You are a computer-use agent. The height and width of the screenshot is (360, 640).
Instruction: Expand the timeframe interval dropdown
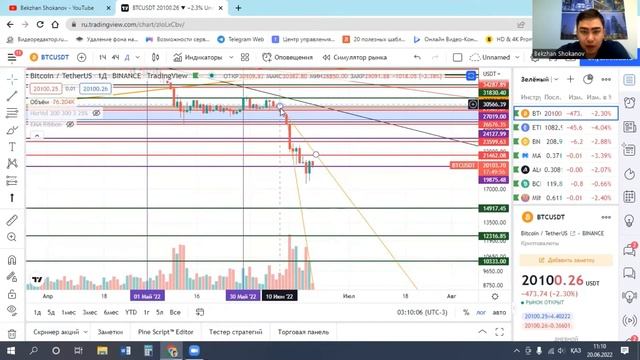click(138, 58)
